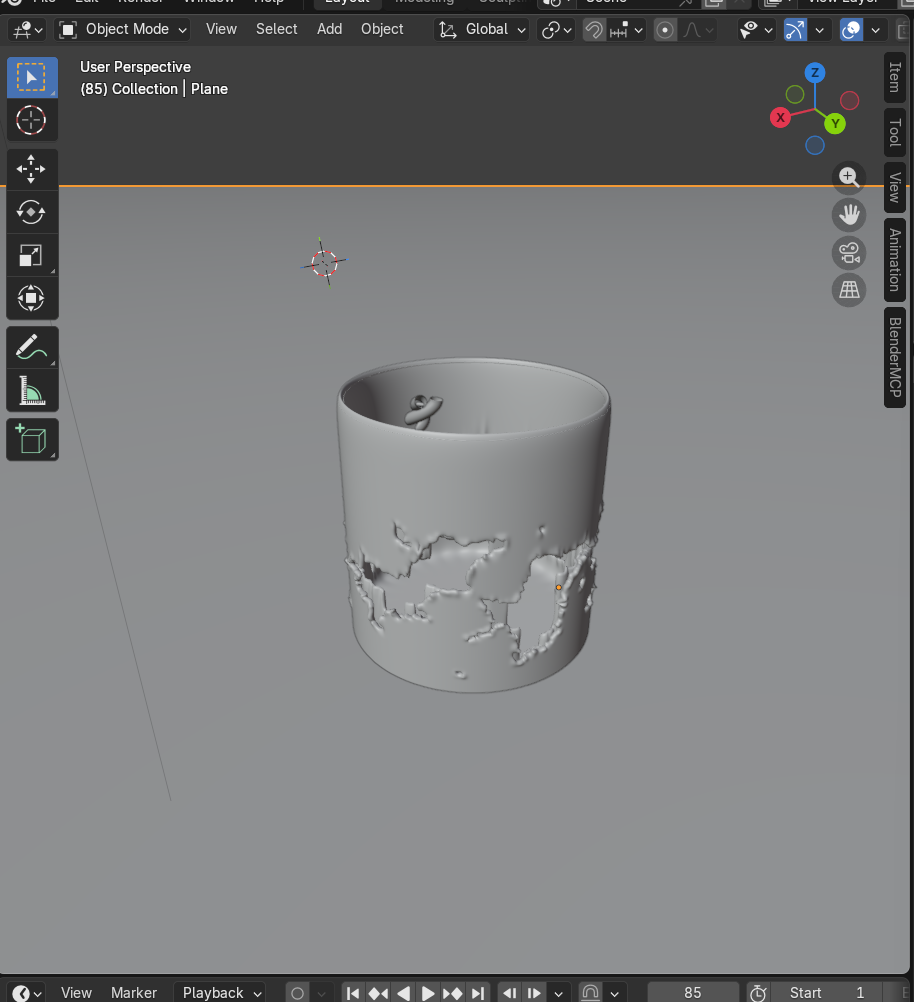Select the Cursor tool
This screenshot has height=1002, width=914.
(x=32, y=120)
